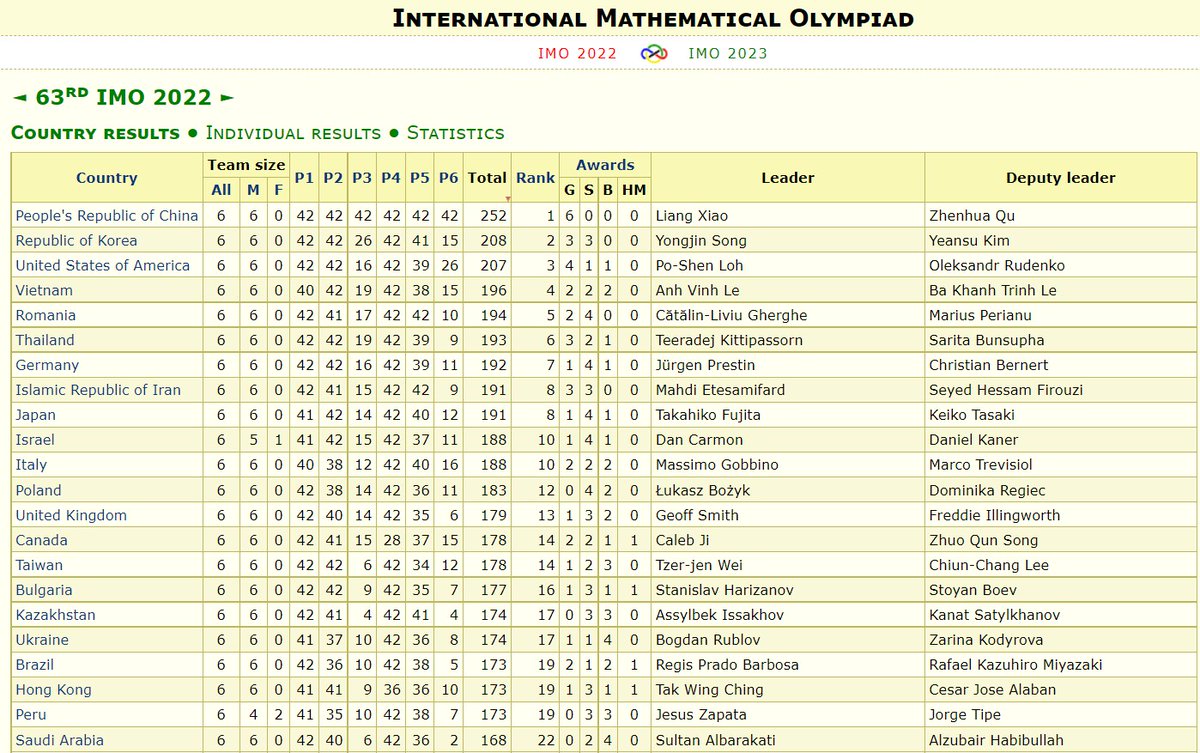Click the IMO rings logo icon
This screenshot has height=753, width=1200.
click(655, 53)
